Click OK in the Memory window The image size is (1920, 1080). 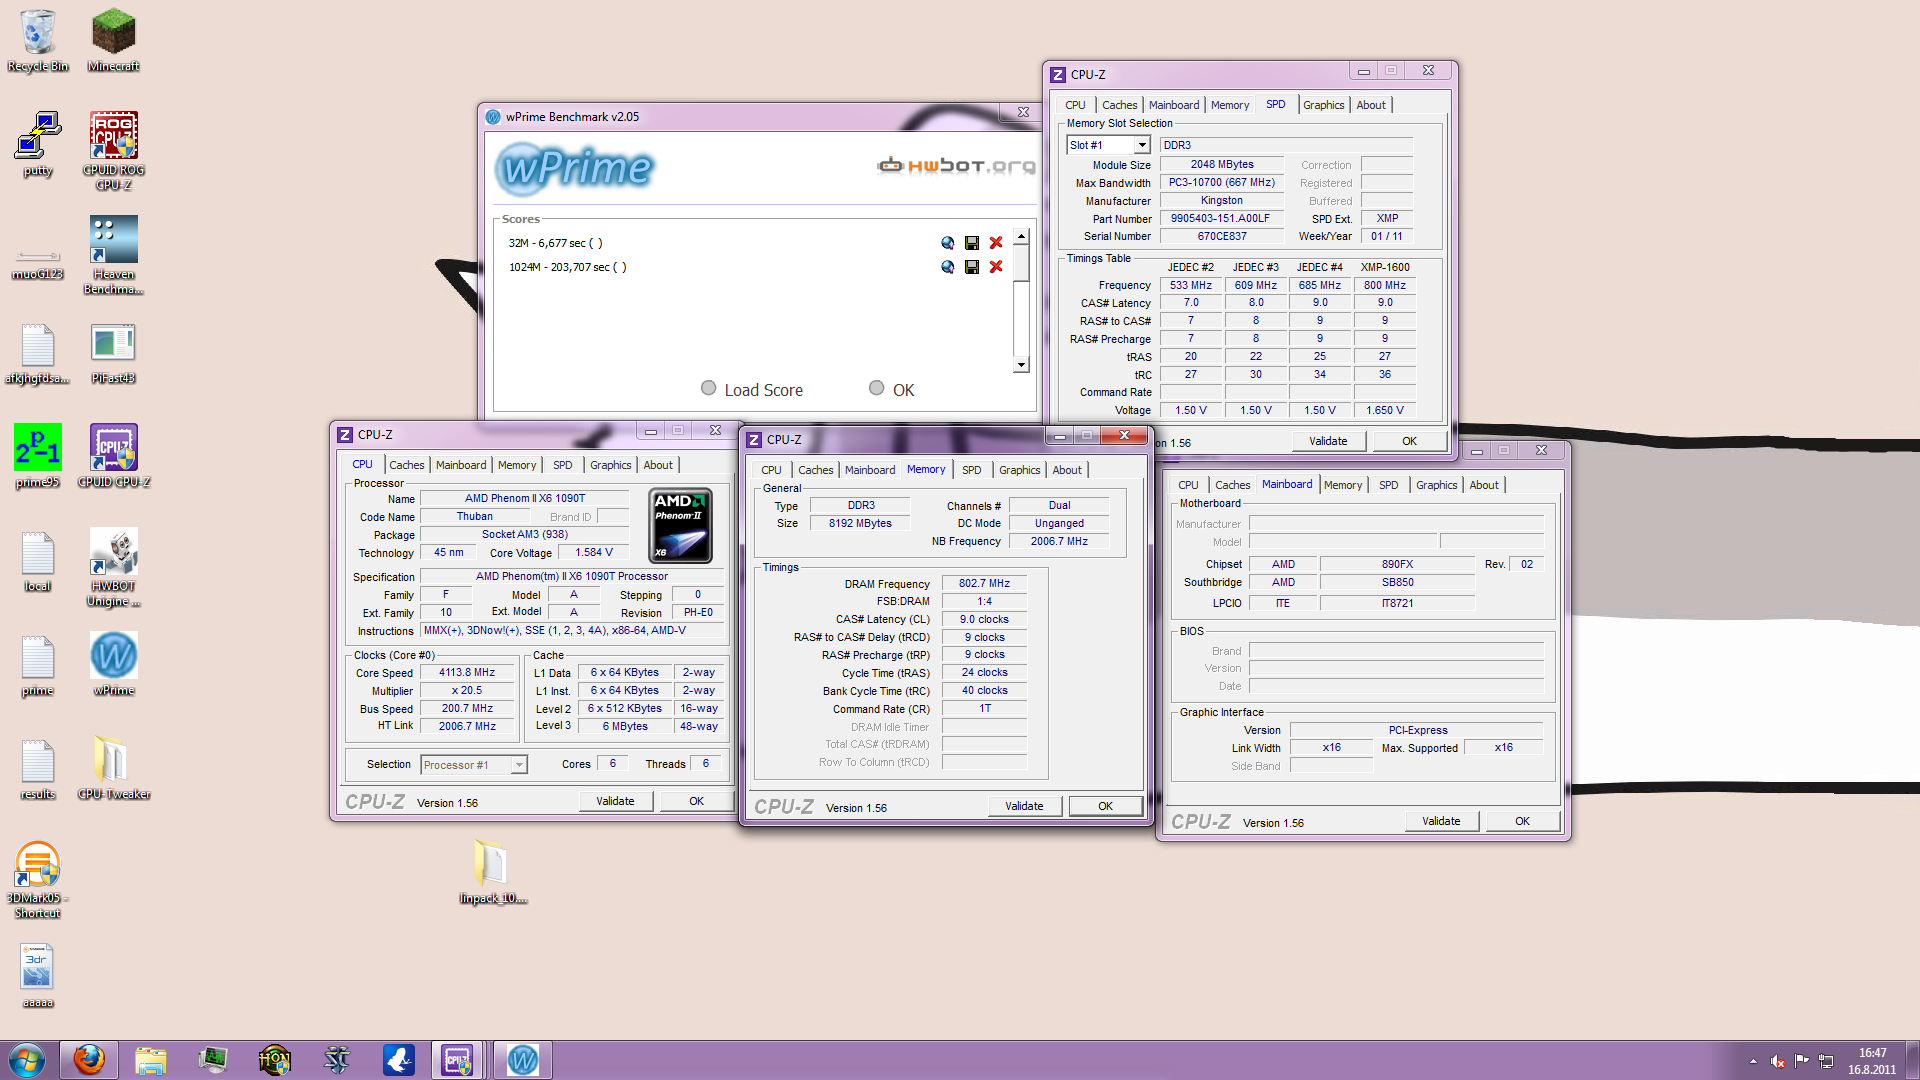1105,806
